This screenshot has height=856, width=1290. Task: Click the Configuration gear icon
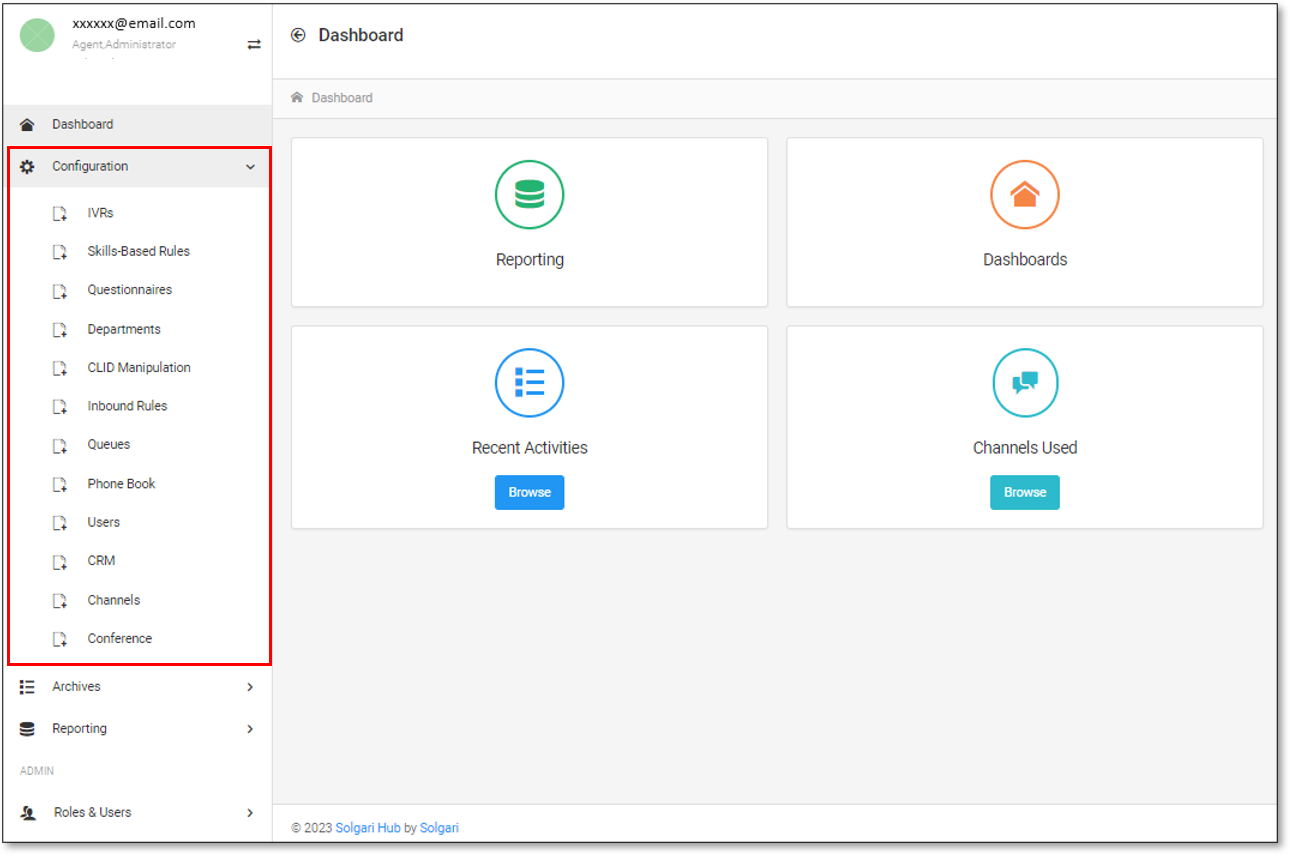[27, 166]
